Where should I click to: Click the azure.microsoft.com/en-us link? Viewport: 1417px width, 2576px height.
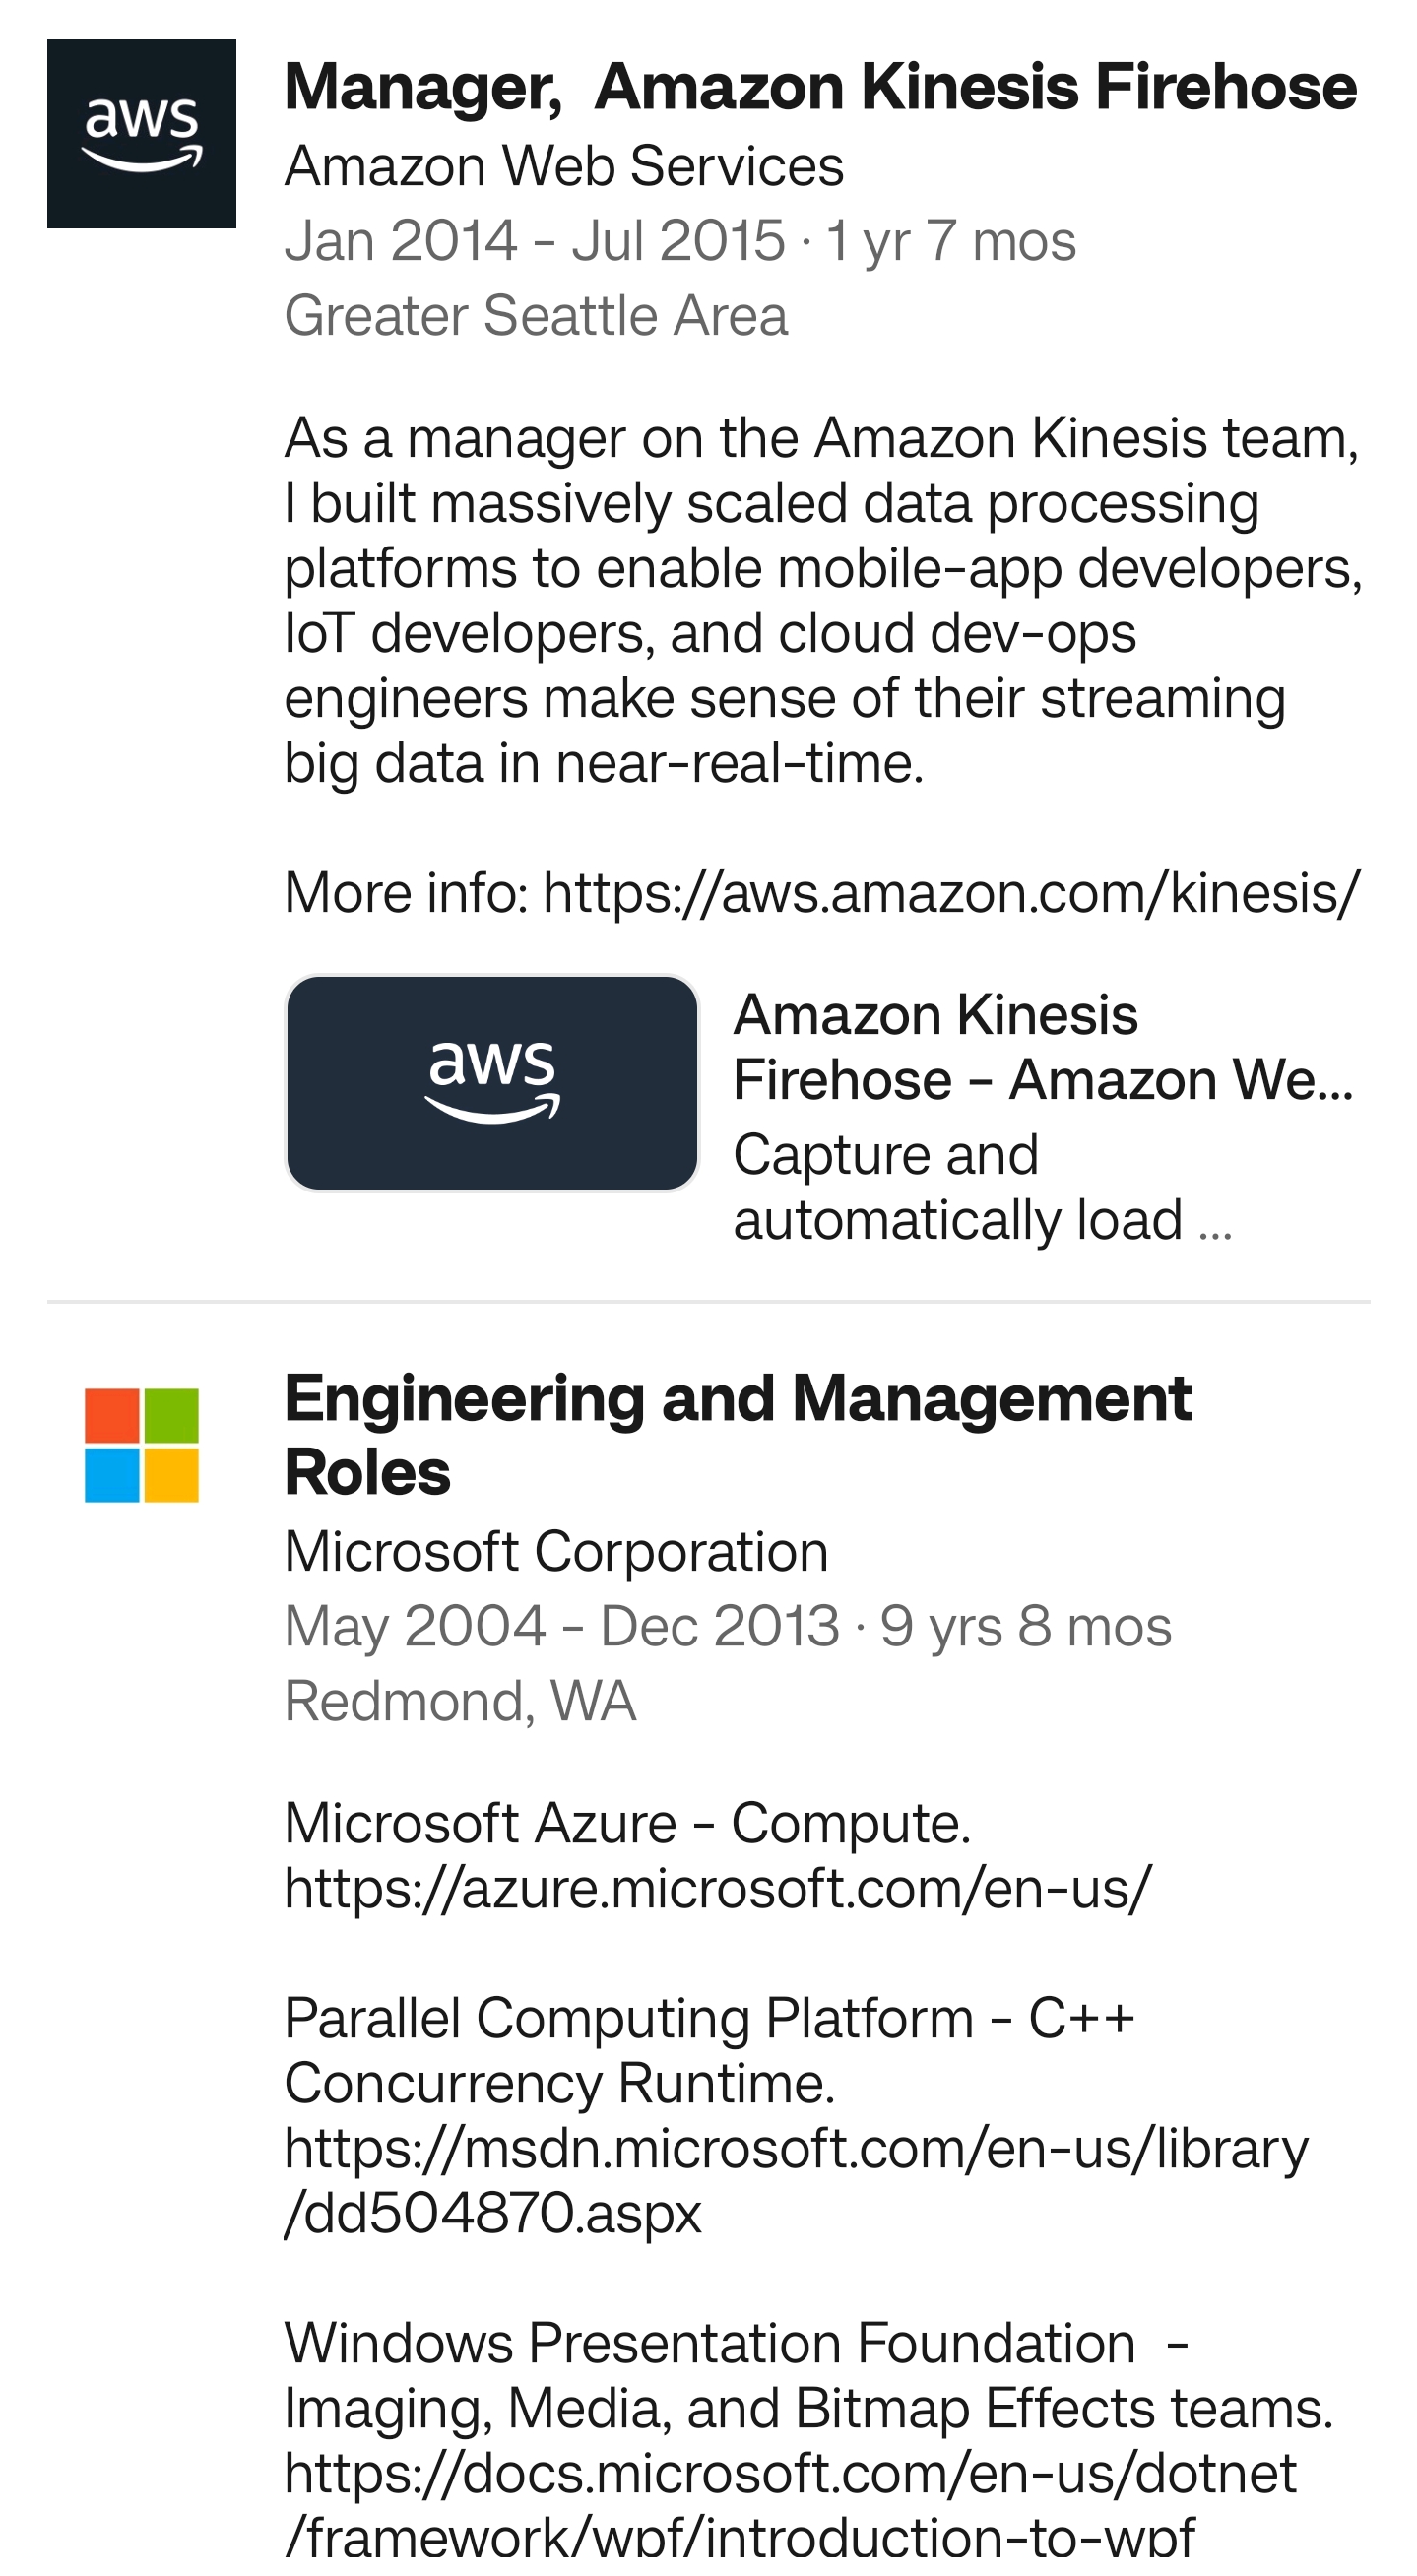[x=718, y=1888]
